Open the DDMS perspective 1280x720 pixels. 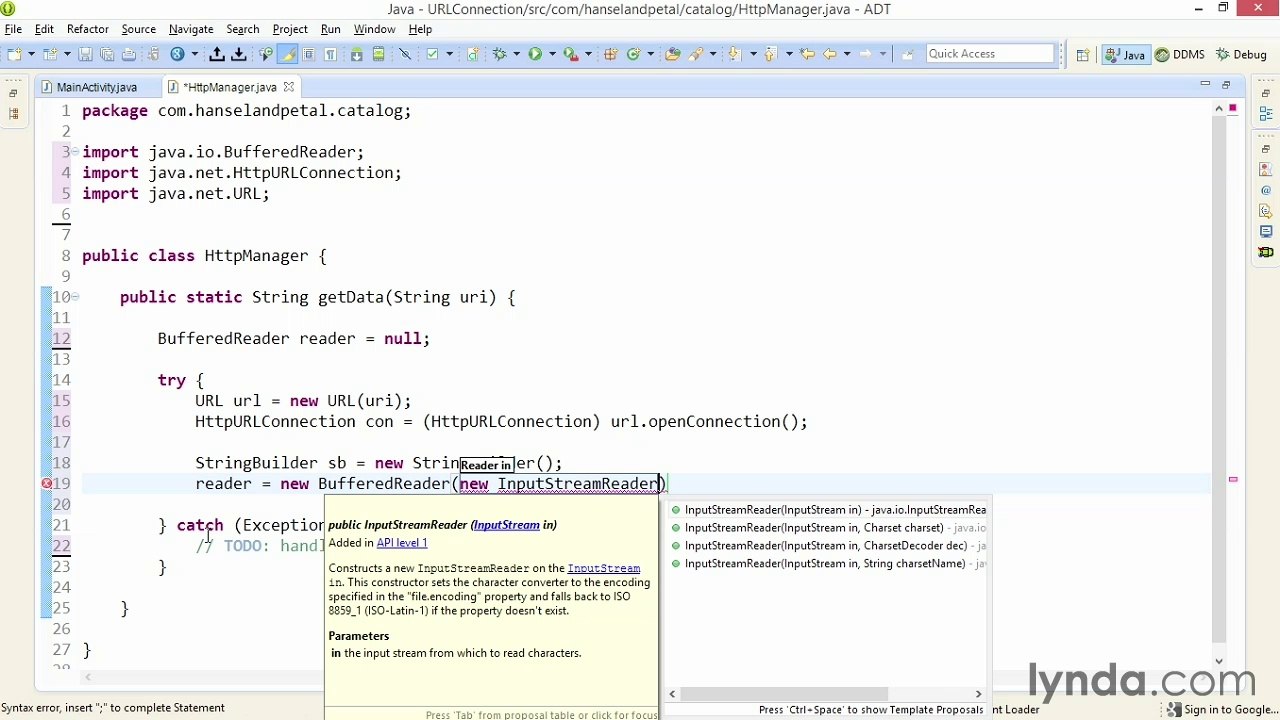pyautogui.click(x=1180, y=54)
